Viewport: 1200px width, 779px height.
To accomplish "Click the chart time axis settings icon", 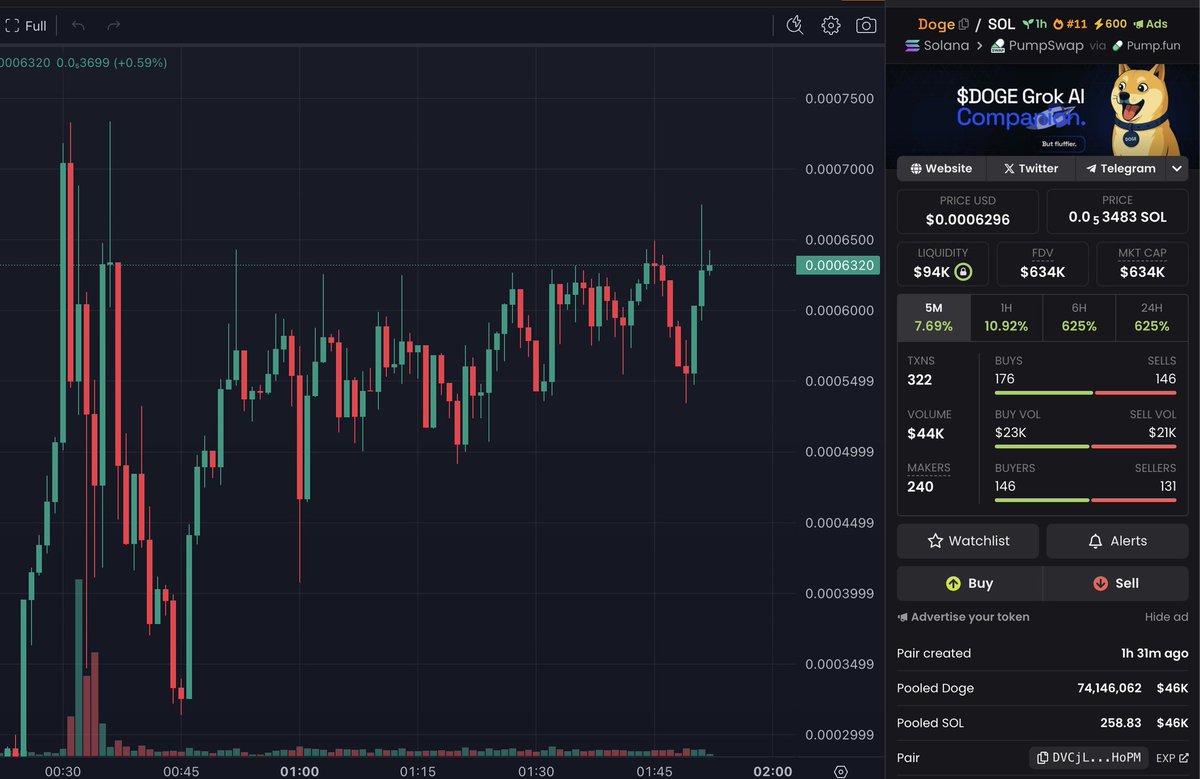I will point(841,771).
